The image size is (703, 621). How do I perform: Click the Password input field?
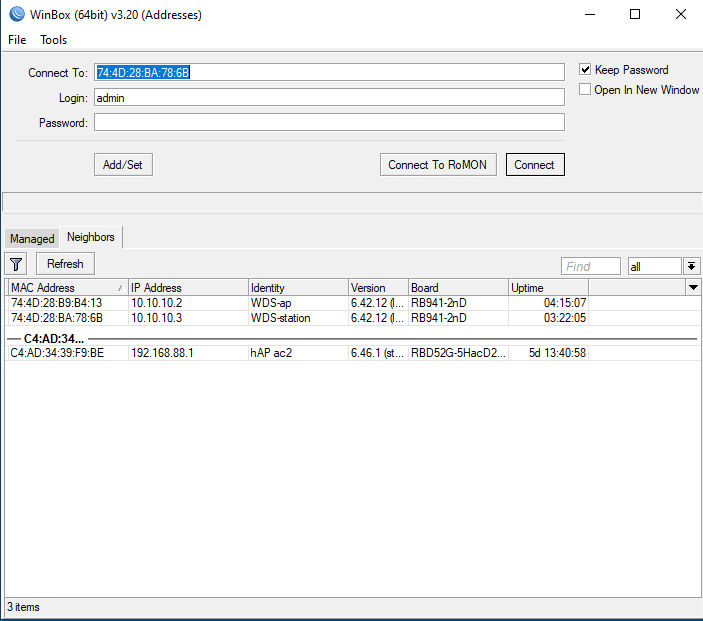tap(329, 122)
